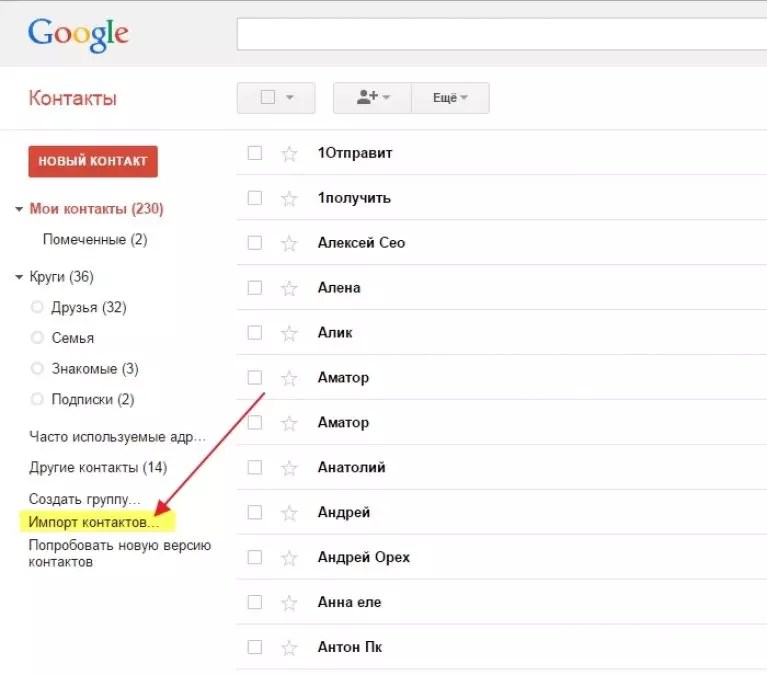Image resolution: width=767 pixels, height=675 pixels.
Task: Open the add-to-contacts person icon button
Action: [373, 98]
